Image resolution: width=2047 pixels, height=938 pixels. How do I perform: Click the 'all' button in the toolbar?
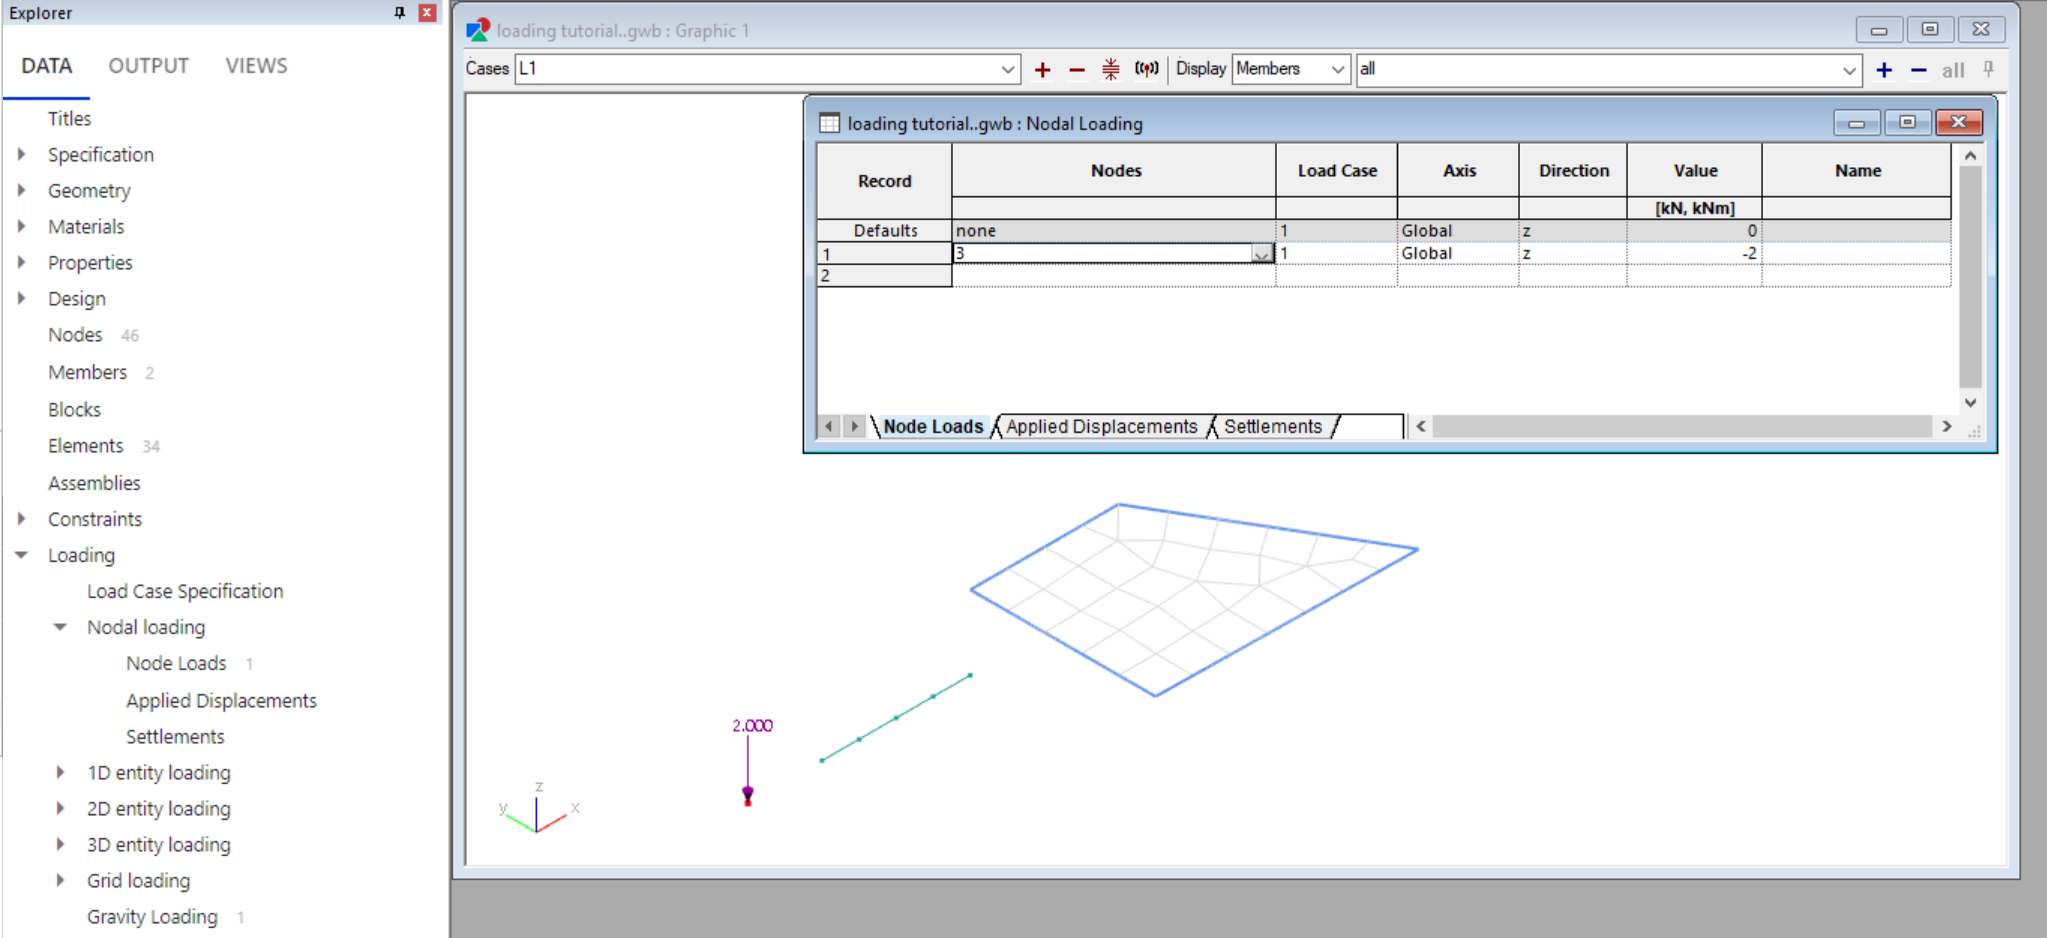[1952, 70]
